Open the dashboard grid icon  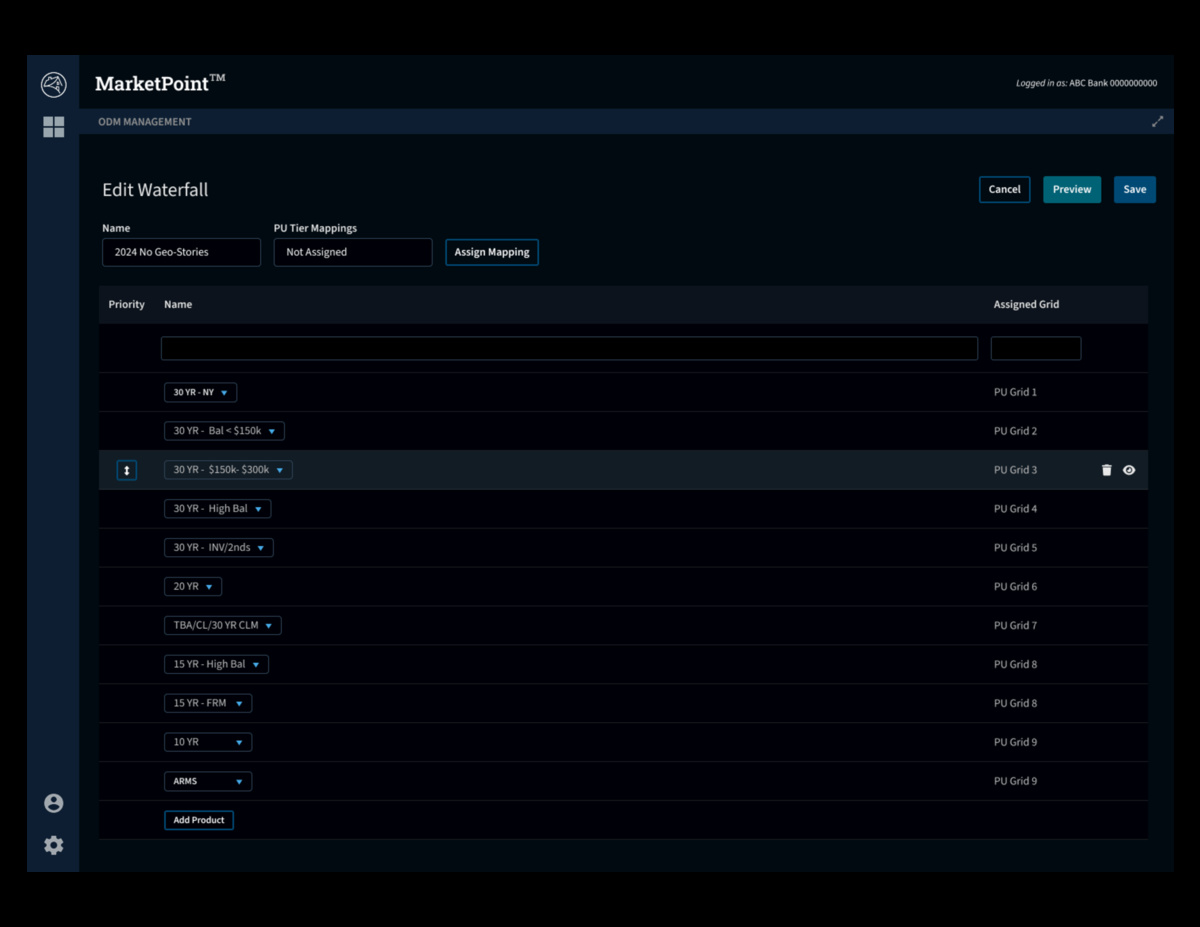tap(53, 127)
